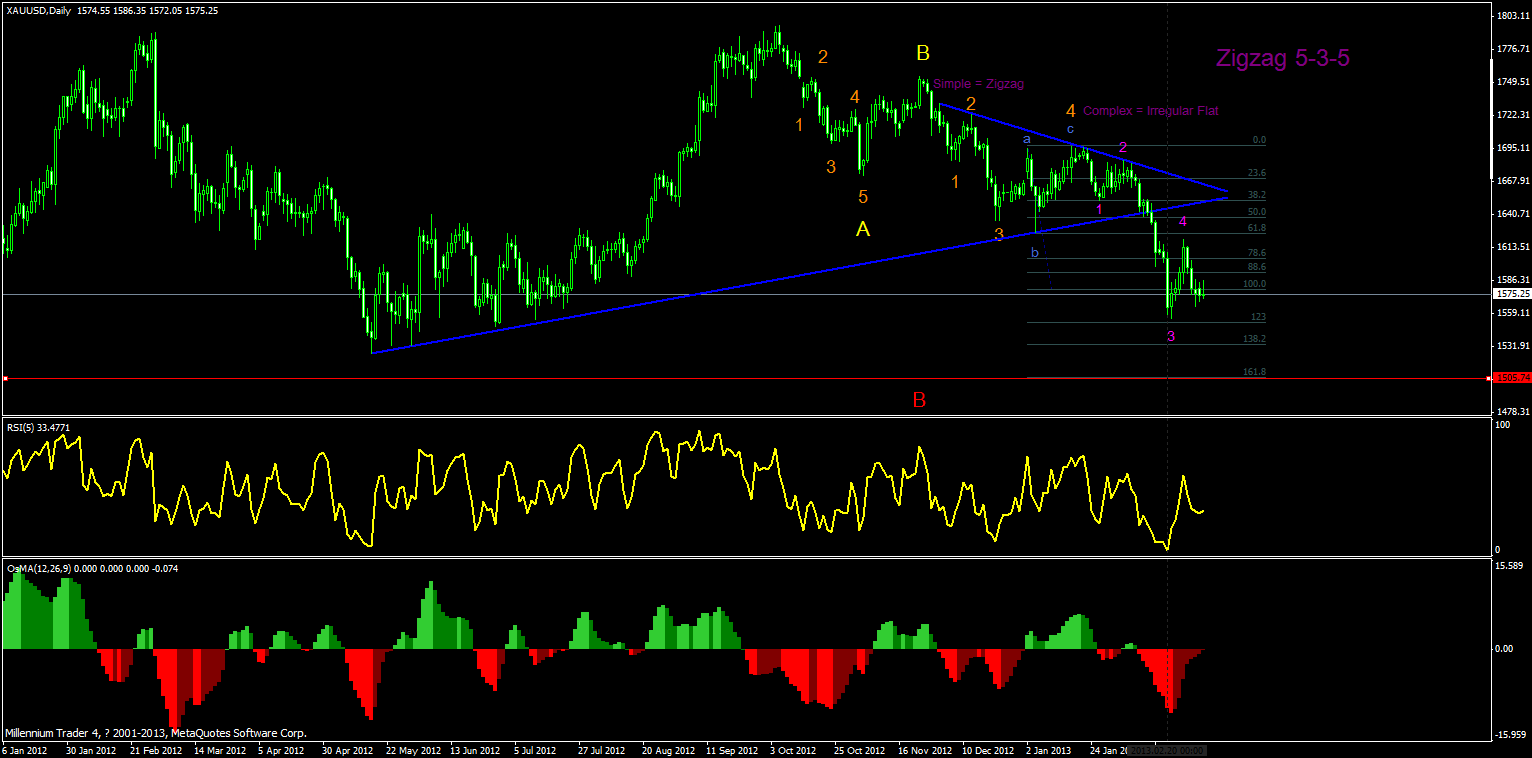Select the purple "Zigzag 5-3-5" title label

point(1283,58)
